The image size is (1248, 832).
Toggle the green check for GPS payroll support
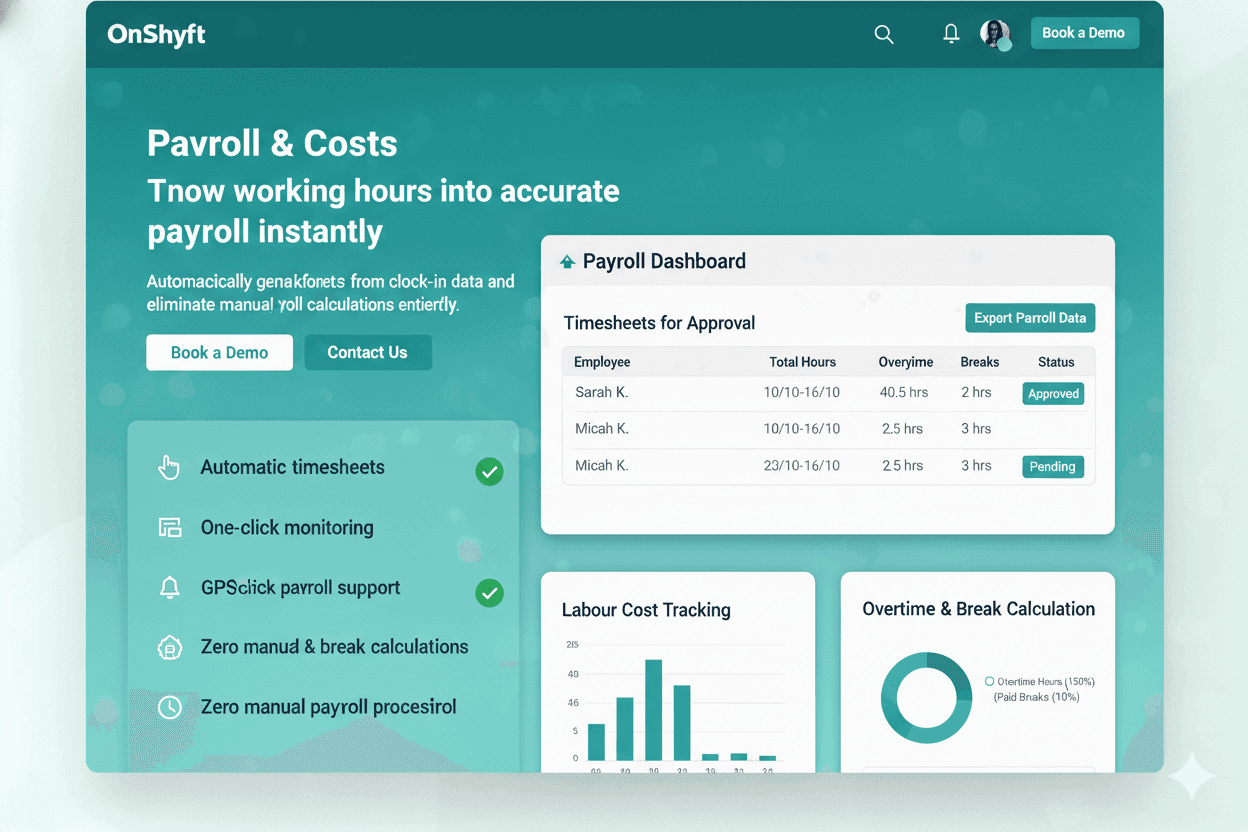pyautogui.click(x=489, y=593)
